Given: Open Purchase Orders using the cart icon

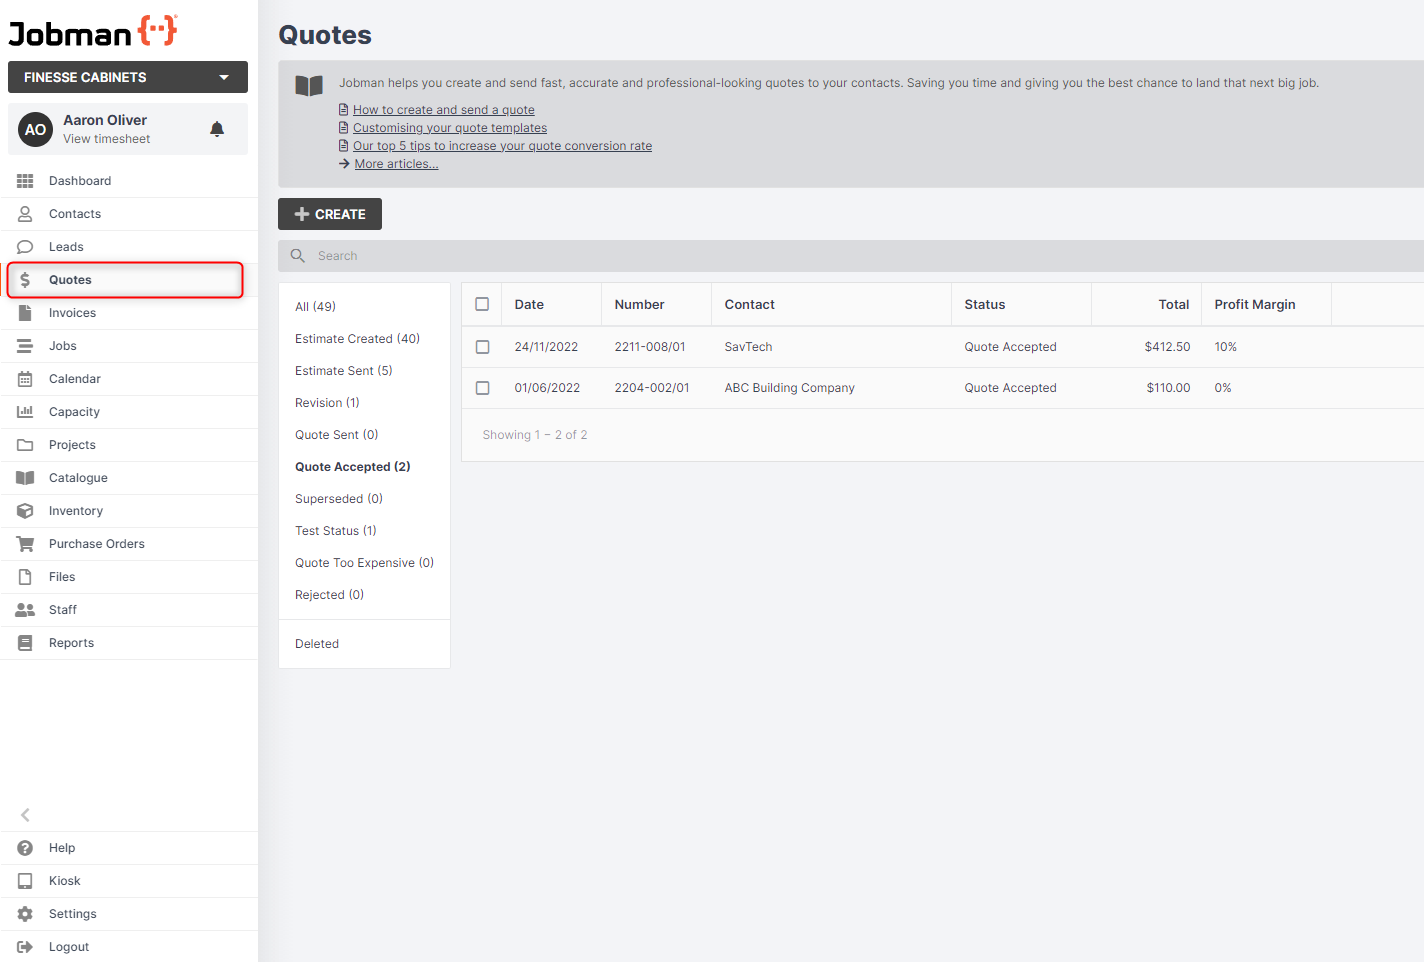Looking at the screenshot, I should 24,543.
